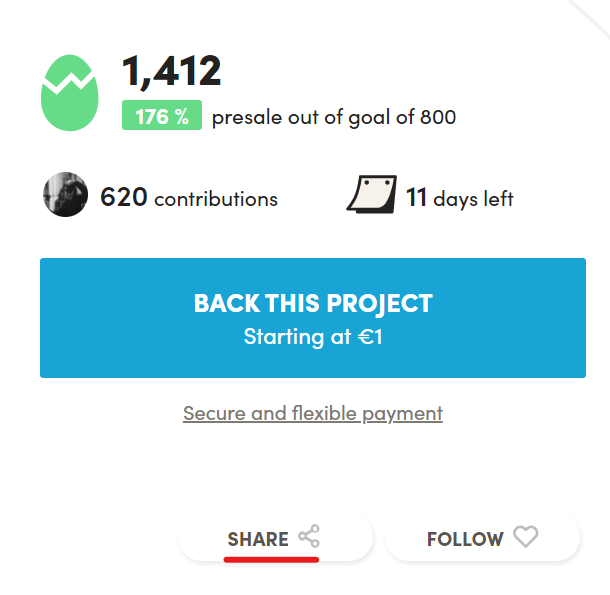610x595 pixels.
Task: Back this project with blue button
Action: [313, 318]
